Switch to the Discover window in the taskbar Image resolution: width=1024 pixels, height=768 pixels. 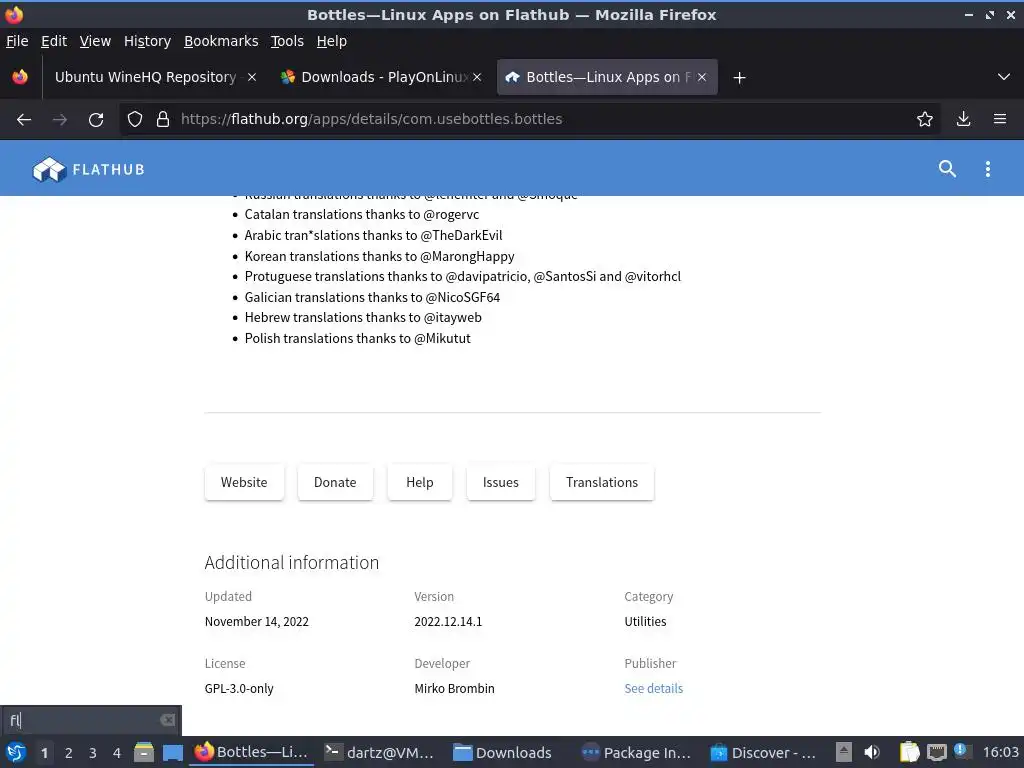tap(765, 753)
